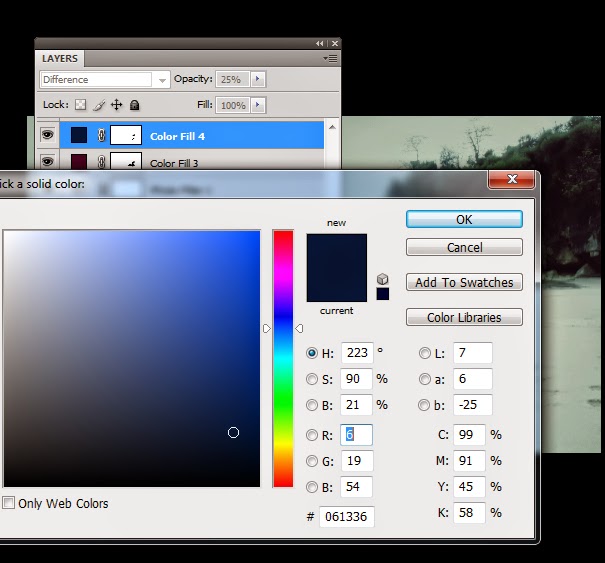Select the Color Fill 4 layer name
This screenshot has width=605, height=563.
click(177, 137)
